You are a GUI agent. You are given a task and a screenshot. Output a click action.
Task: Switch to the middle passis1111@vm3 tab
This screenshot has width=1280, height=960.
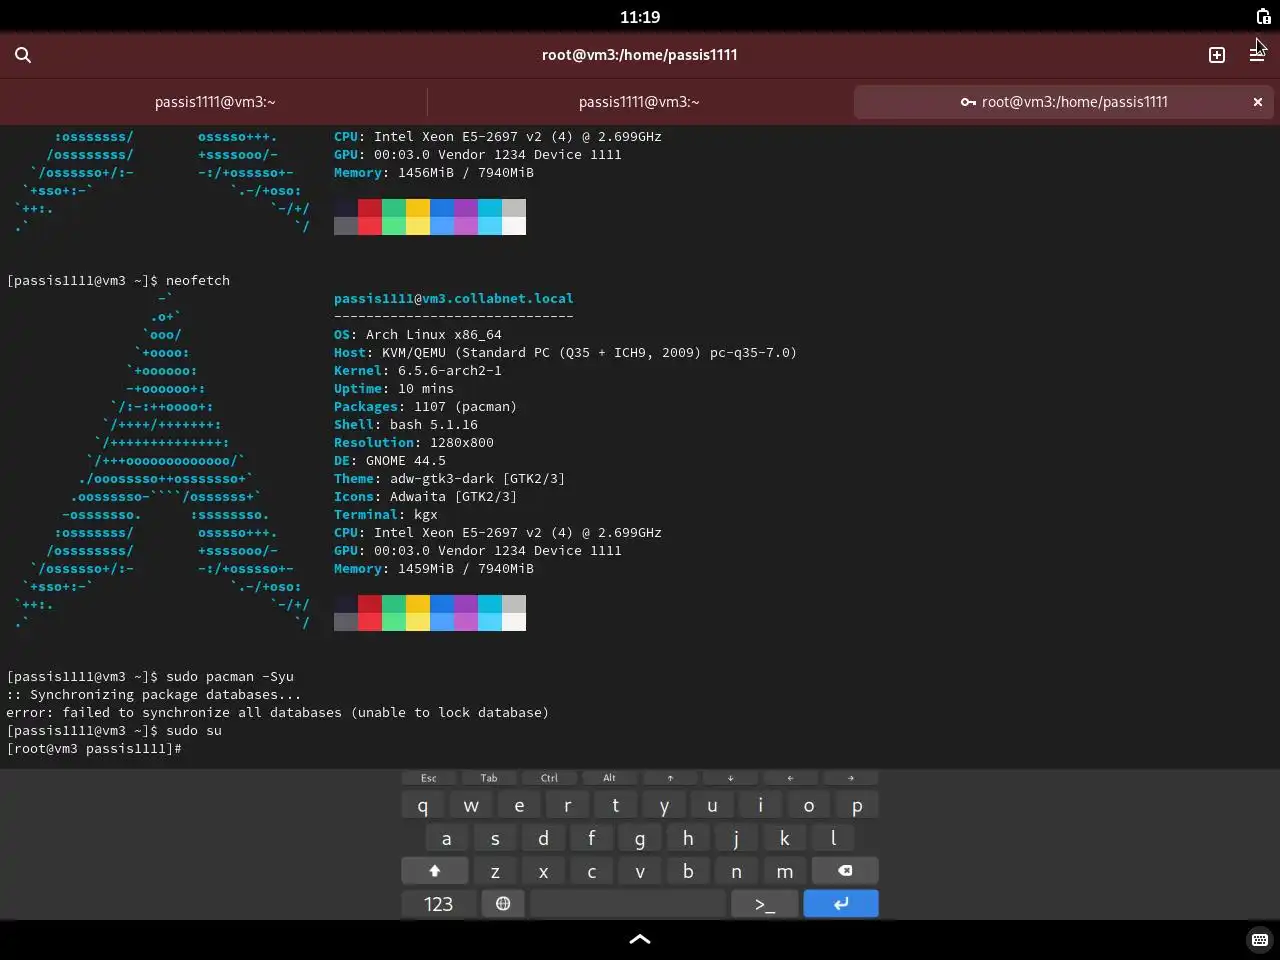pos(639,102)
